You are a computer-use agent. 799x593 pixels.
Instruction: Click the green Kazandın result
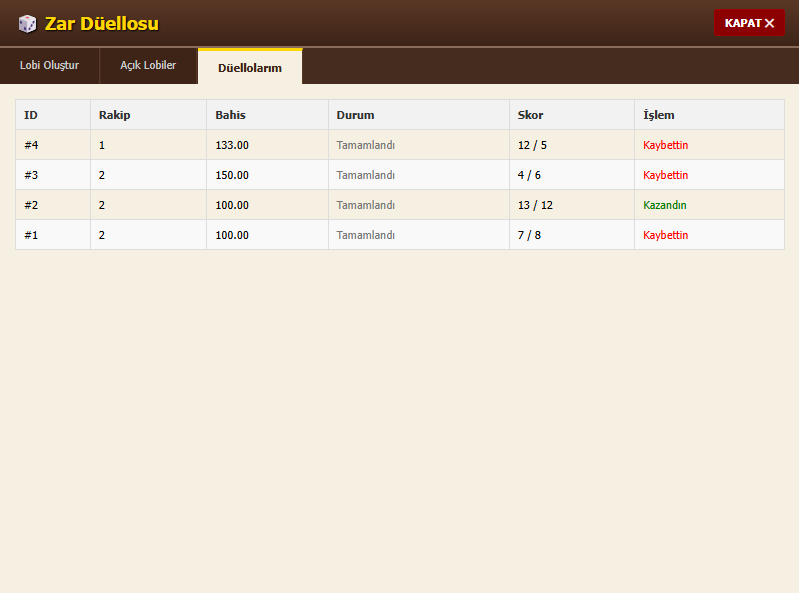[664, 205]
